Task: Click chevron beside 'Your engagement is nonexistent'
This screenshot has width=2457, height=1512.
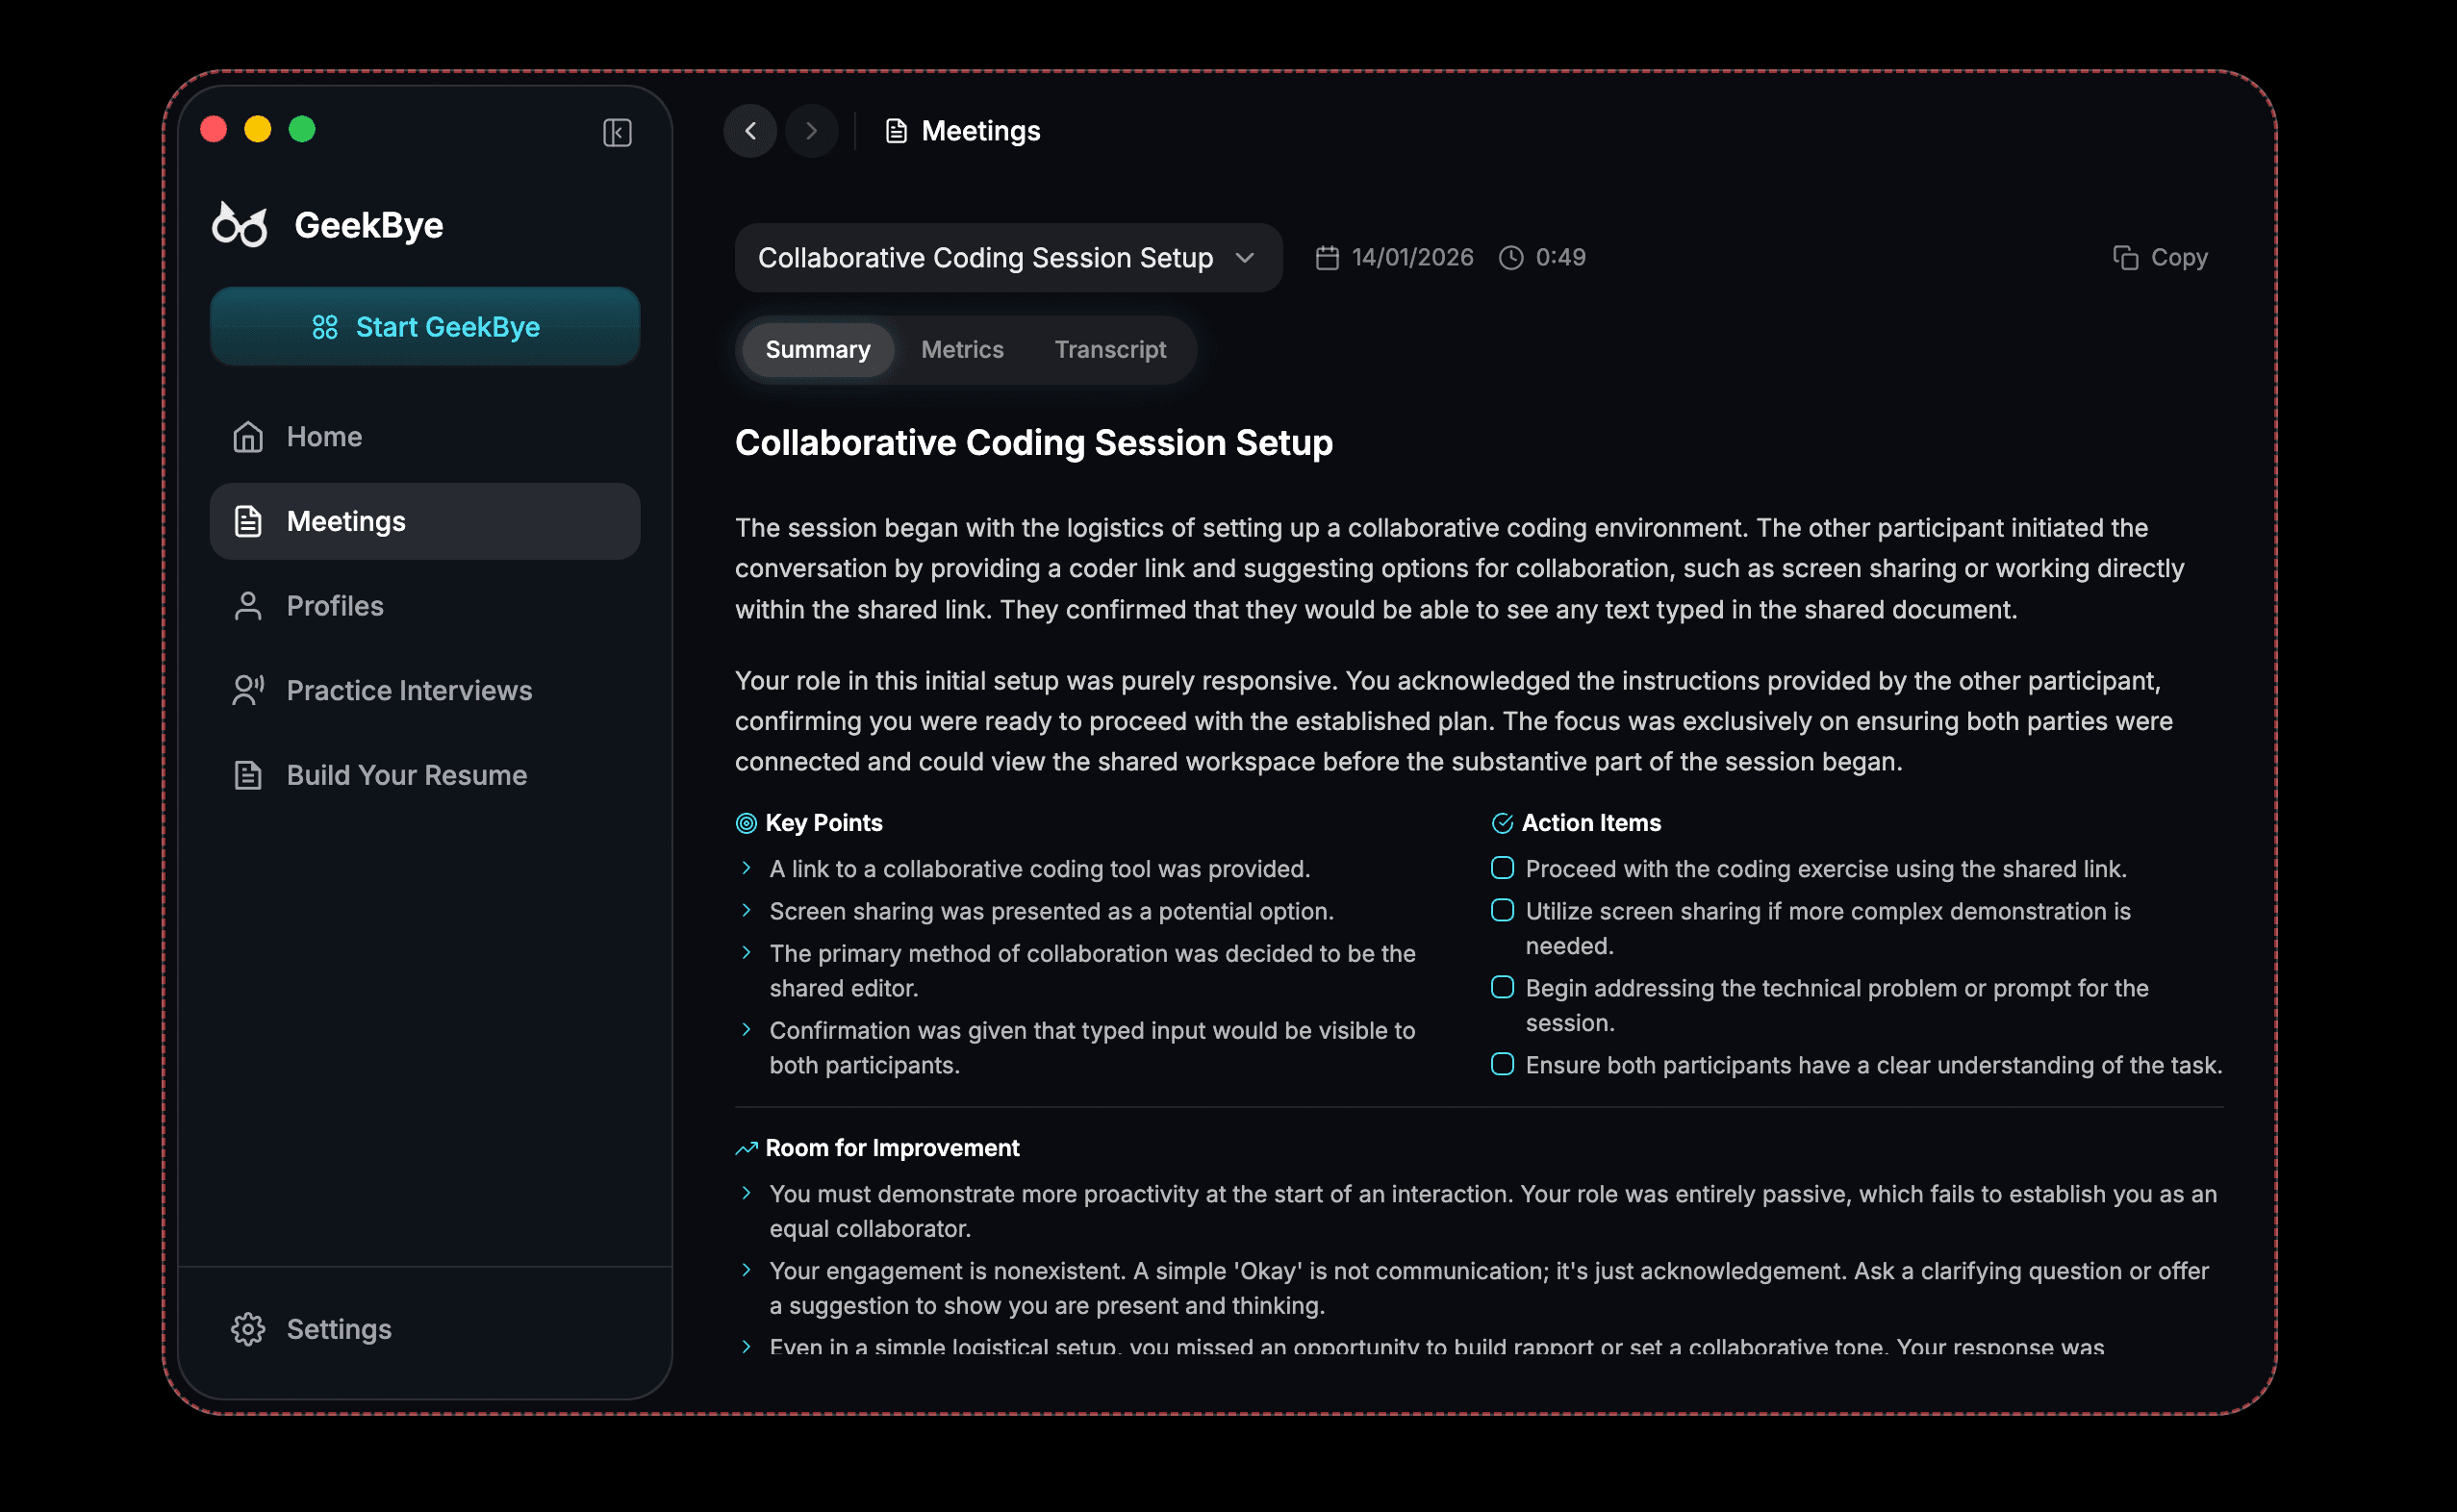Action: click(x=746, y=1270)
